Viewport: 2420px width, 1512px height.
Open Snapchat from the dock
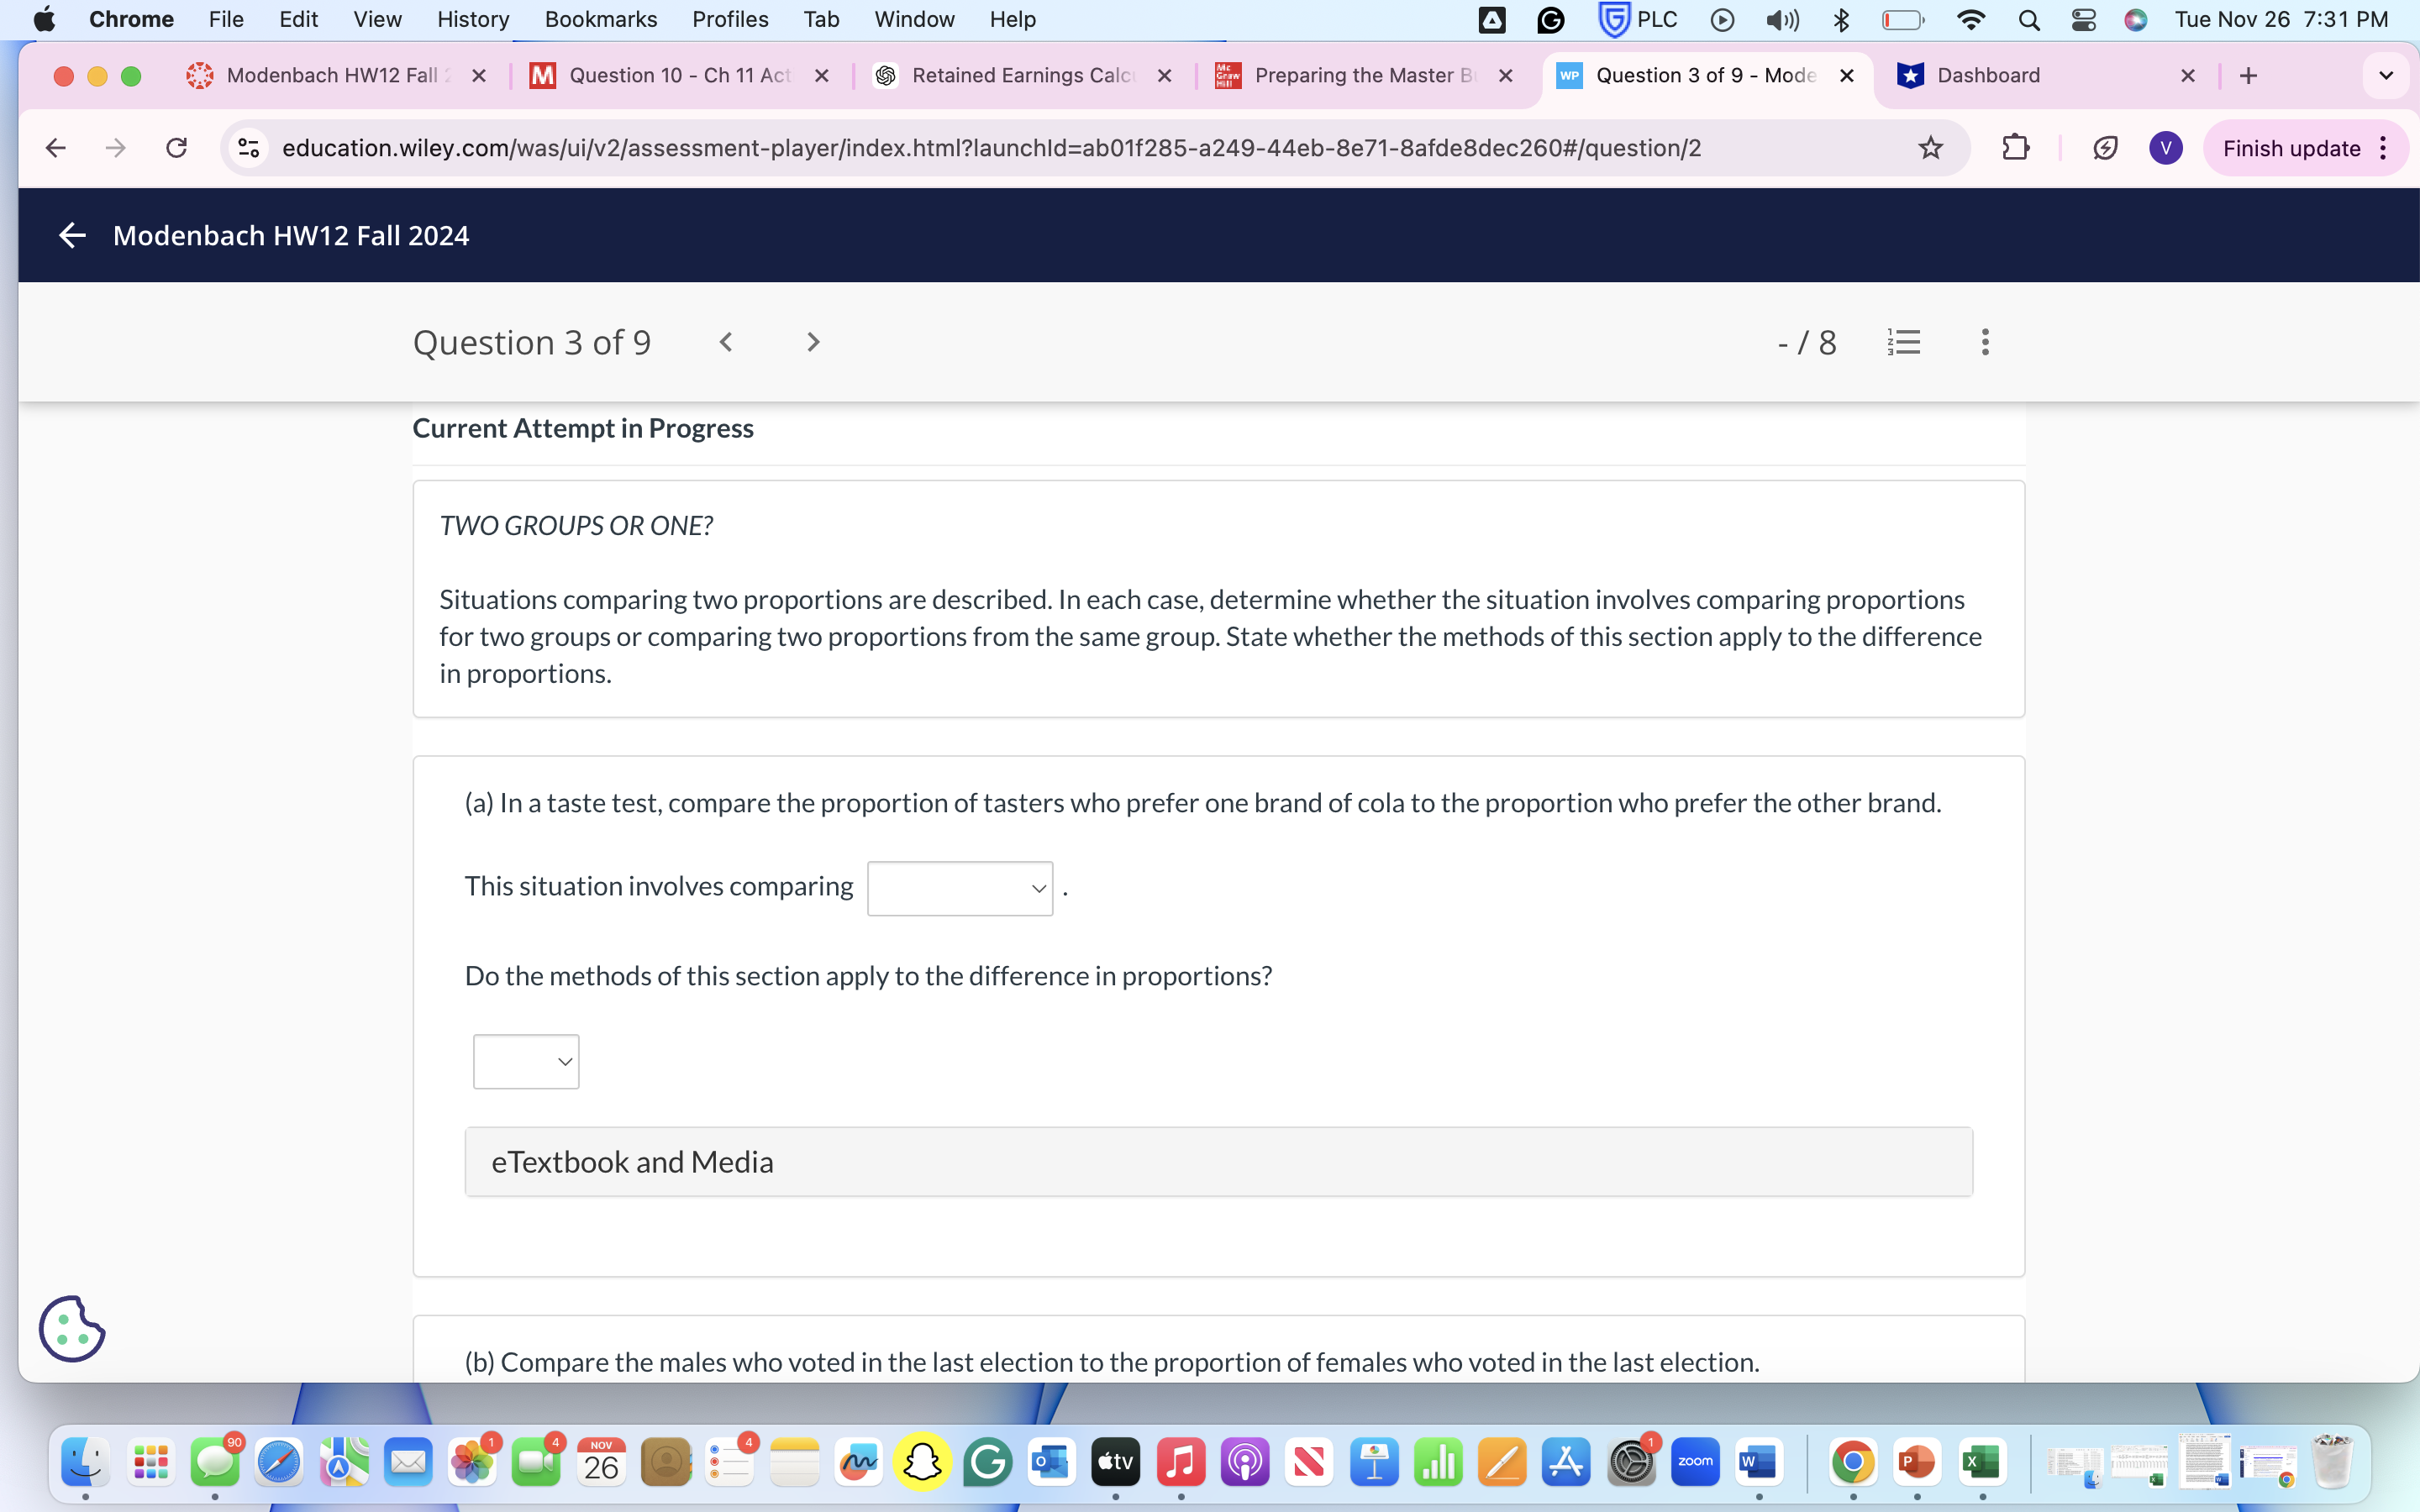tap(922, 1461)
